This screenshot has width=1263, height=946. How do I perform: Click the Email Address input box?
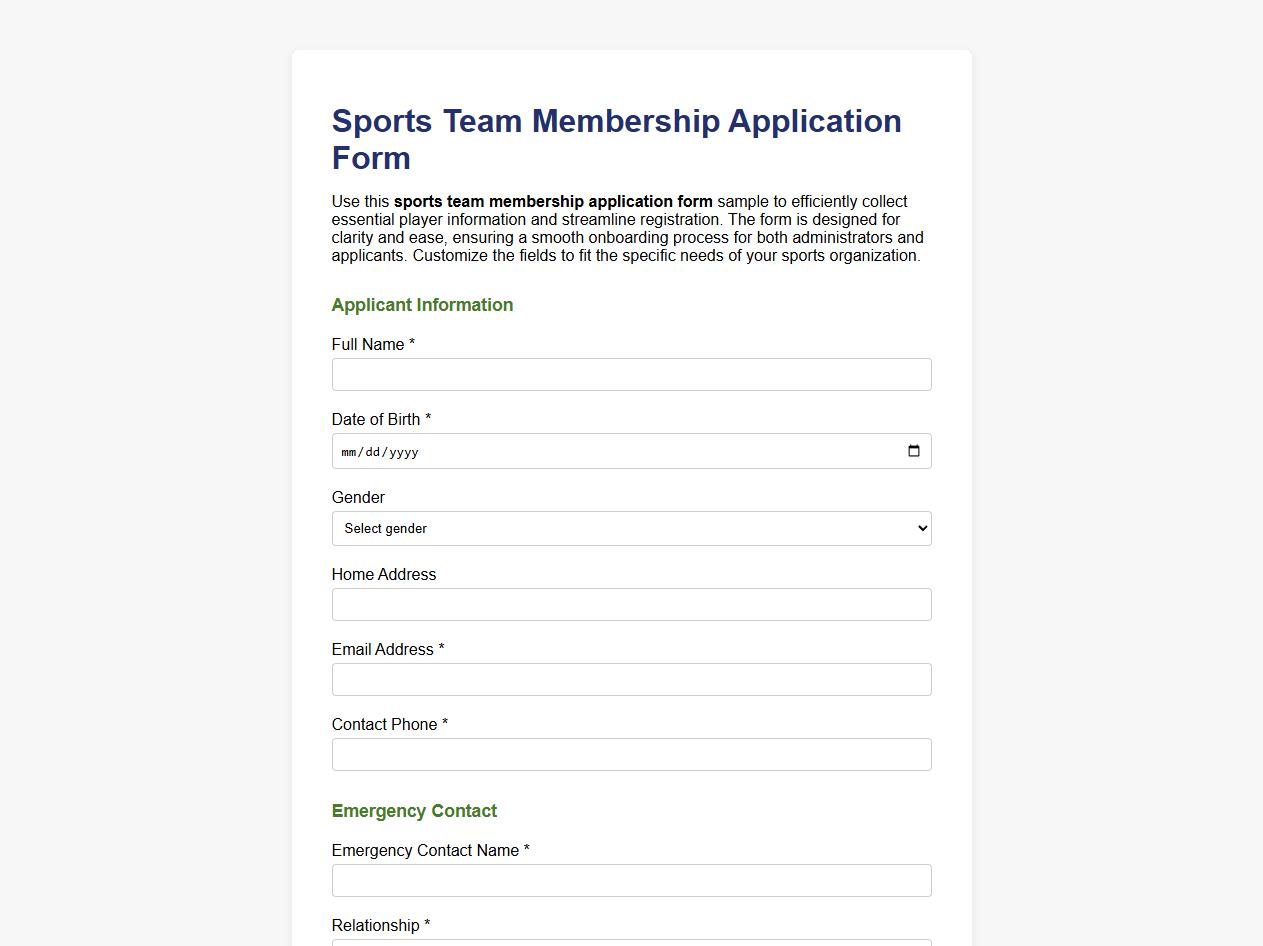[x=631, y=679]
